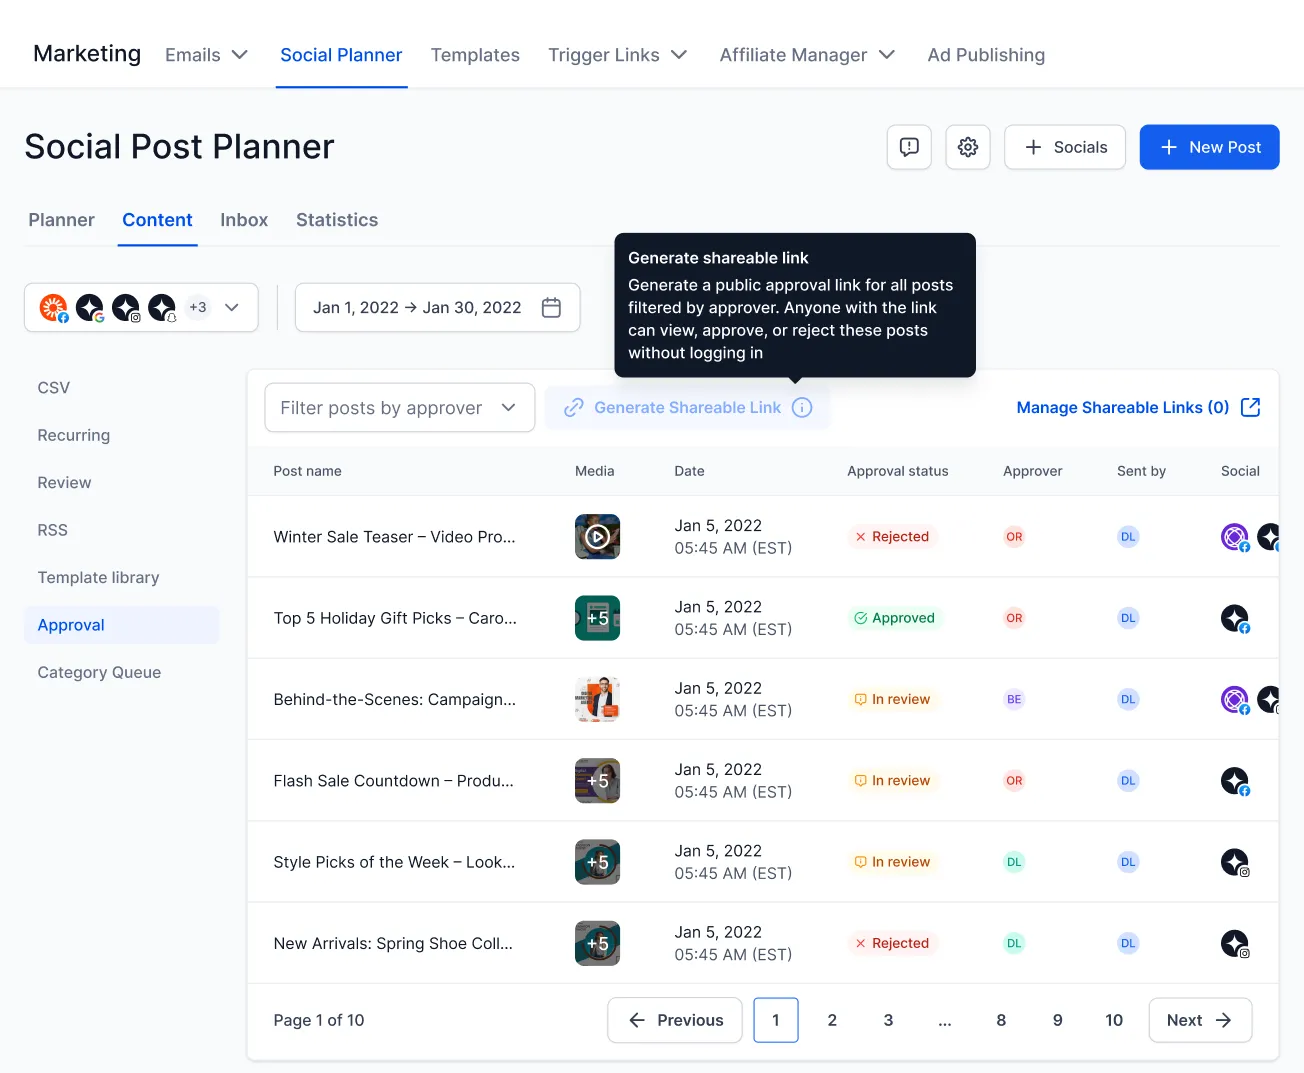
Task: Click the calendar icon in date range
Action: pos(551,308)
